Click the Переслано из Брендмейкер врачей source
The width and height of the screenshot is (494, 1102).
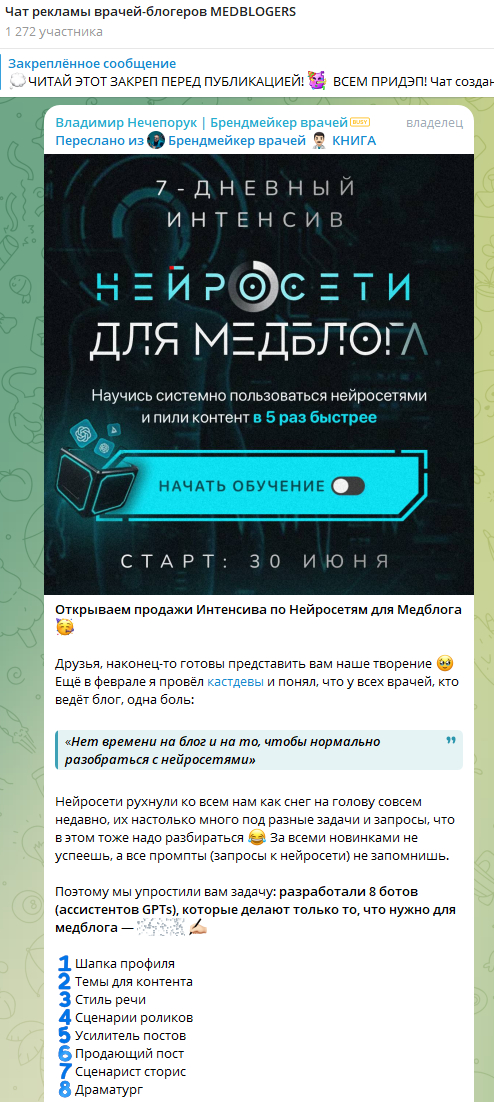[x=216, y=141]
